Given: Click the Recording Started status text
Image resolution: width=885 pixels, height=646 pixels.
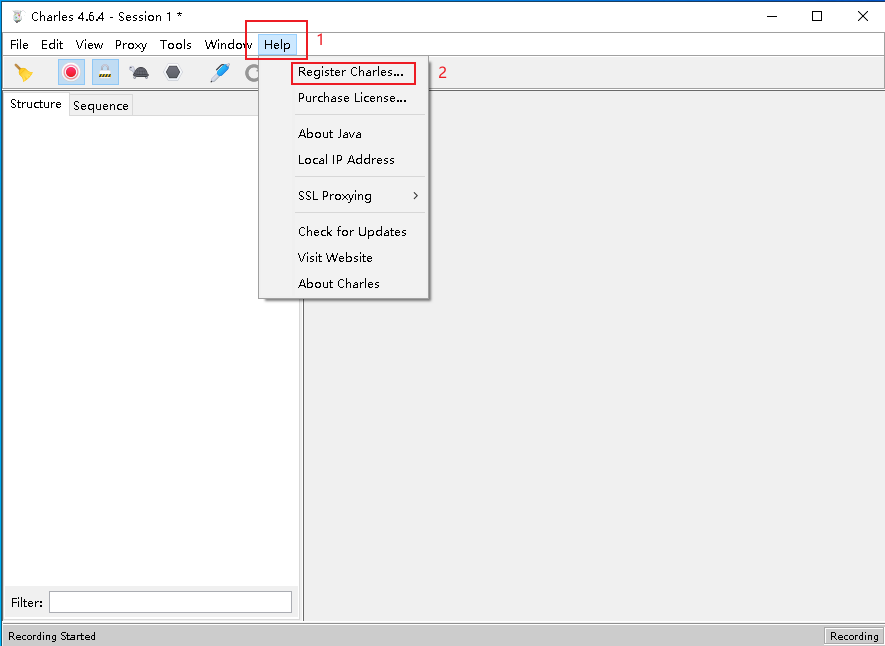Looking at the screenshot, I should click(x=52, y=636).
